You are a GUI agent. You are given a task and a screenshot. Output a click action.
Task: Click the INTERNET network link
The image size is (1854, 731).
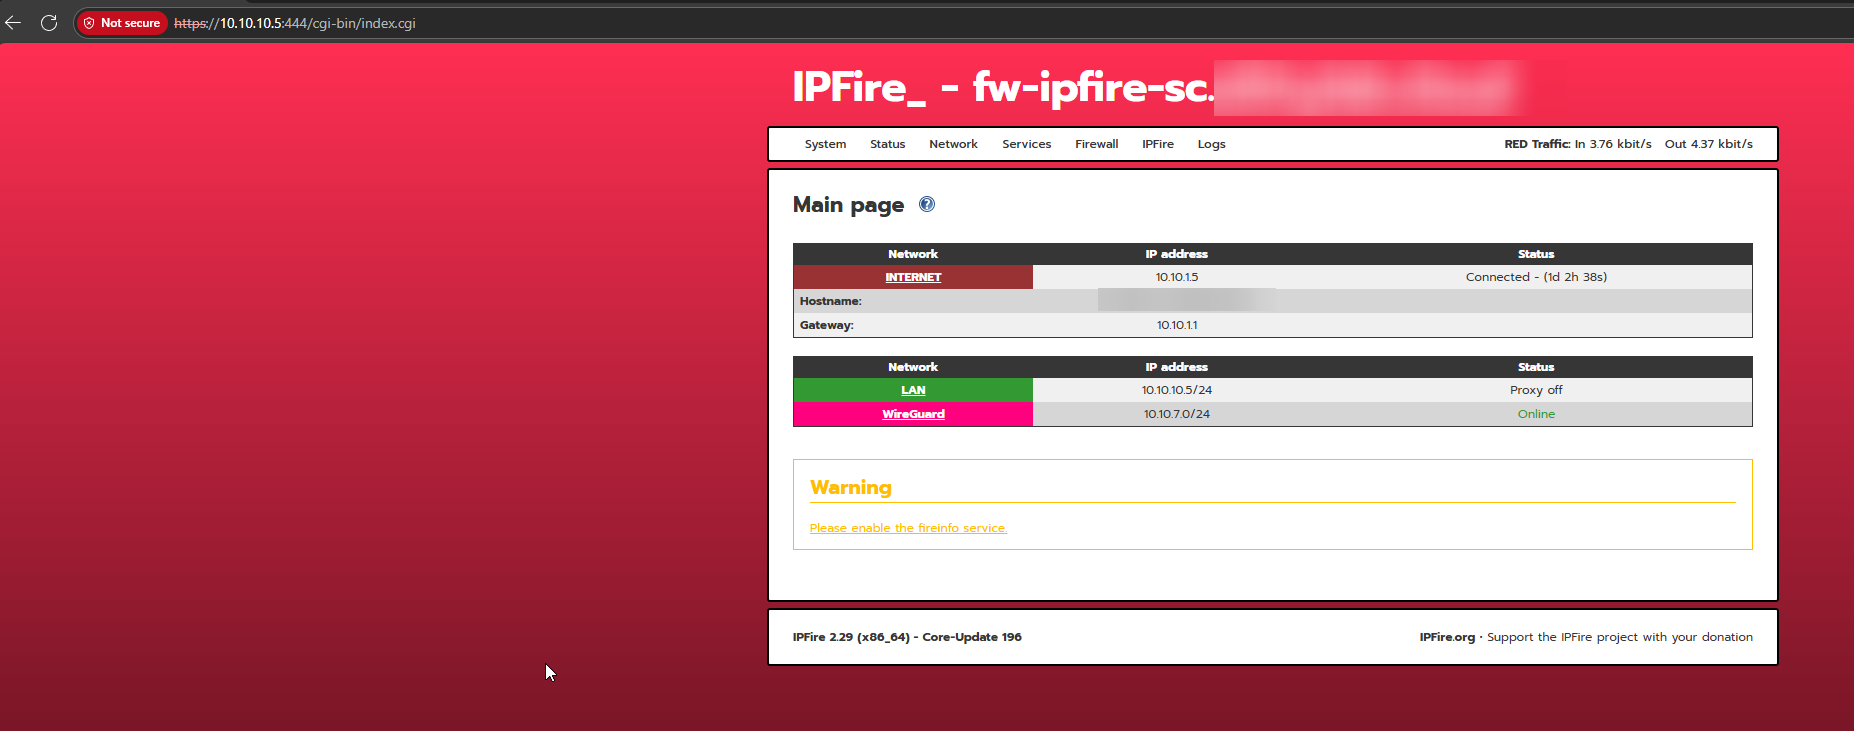[x=913, y=277]
